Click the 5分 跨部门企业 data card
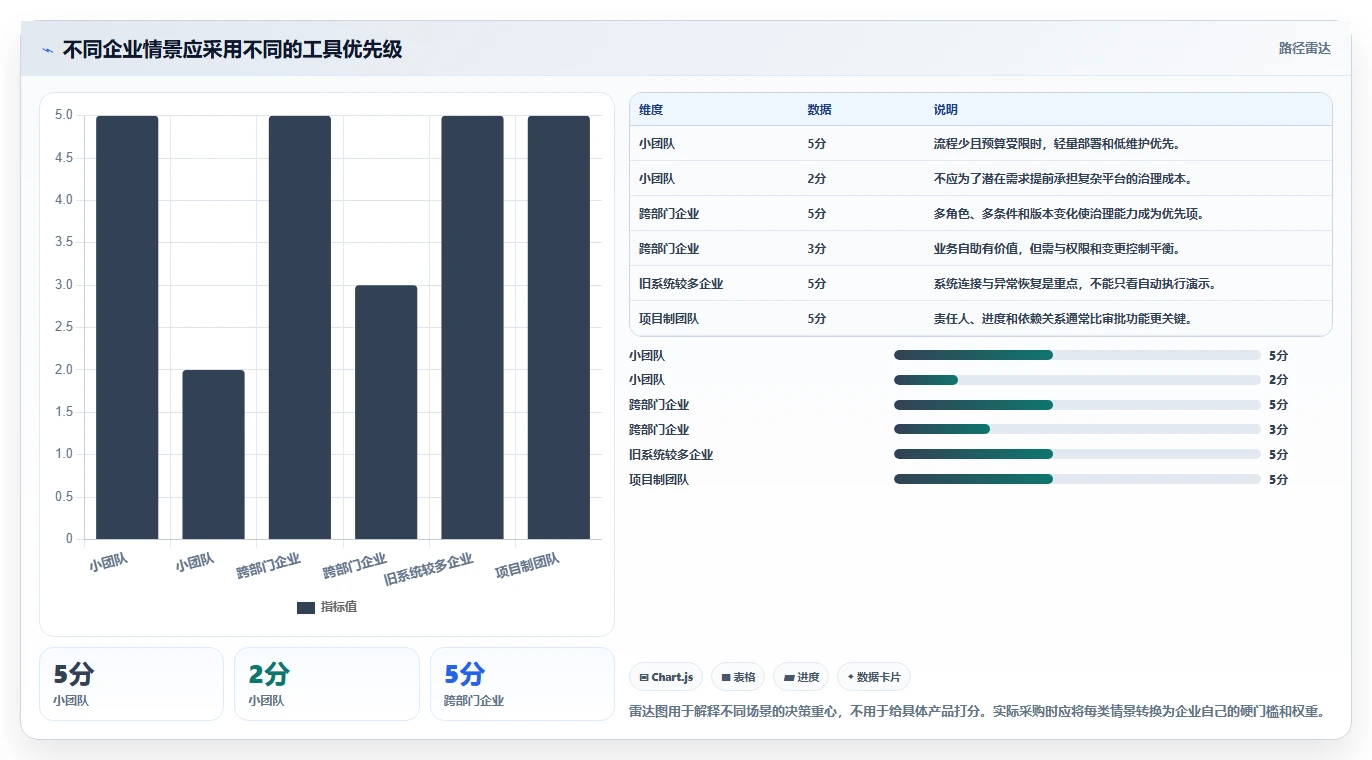 point(522,684)
